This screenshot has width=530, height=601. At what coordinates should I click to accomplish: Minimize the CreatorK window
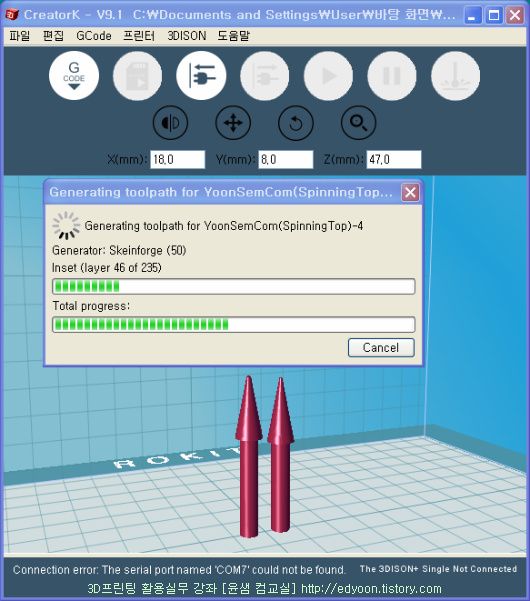pyautogui.click(x=473, y=15)
